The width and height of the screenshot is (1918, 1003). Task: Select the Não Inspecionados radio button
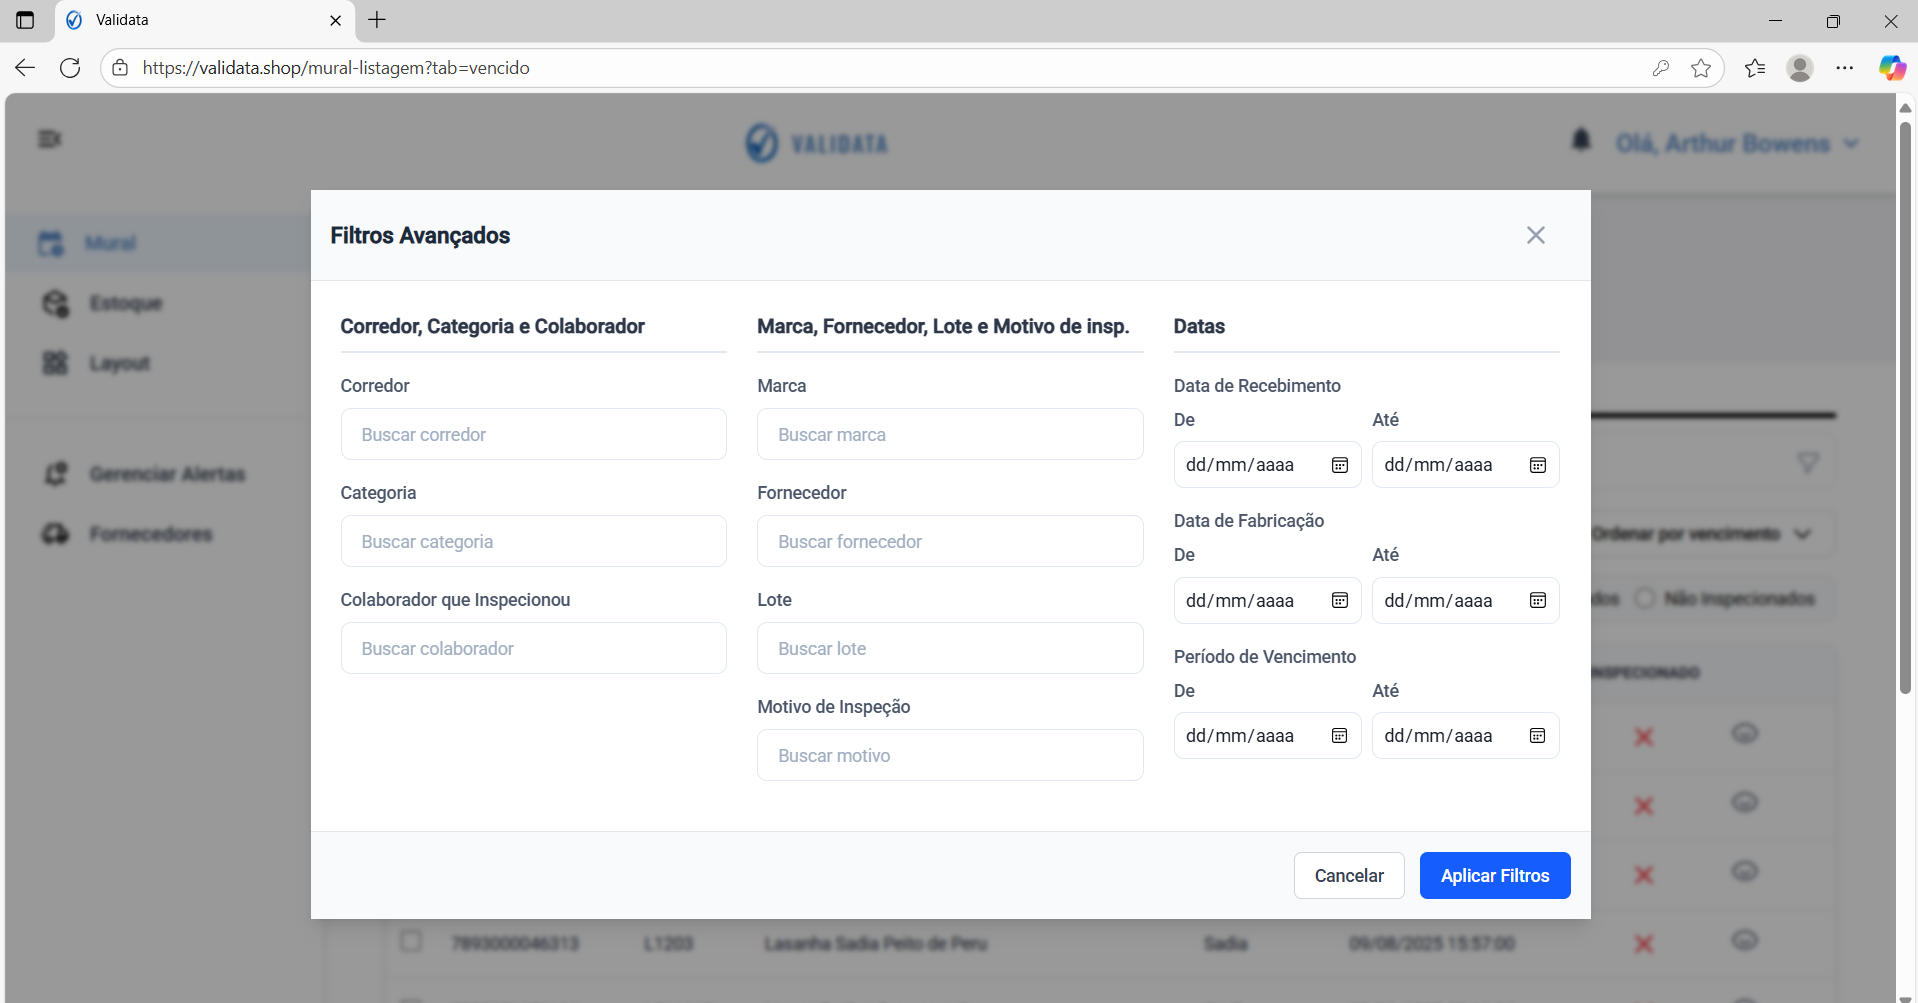coord(1644,598)
